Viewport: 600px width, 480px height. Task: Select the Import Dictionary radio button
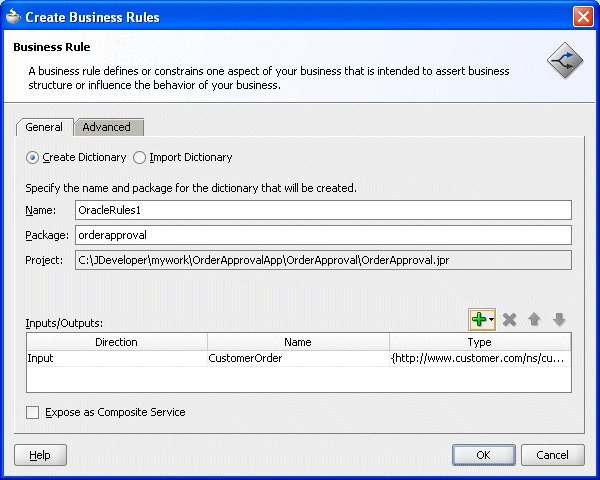click(x=139, y=158)
